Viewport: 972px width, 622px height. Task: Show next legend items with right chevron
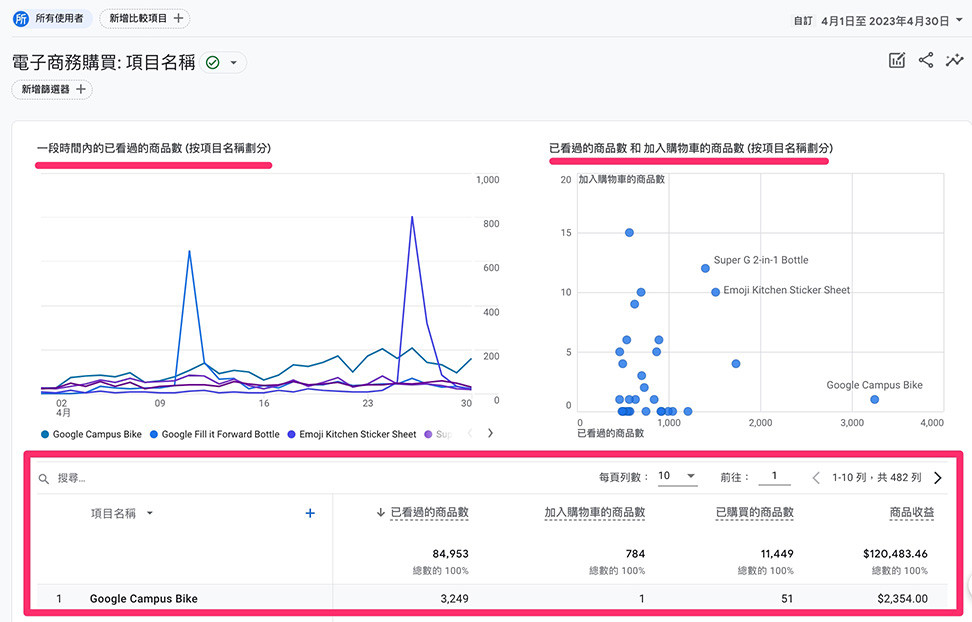pyautogui.click(x=490, y=433)
